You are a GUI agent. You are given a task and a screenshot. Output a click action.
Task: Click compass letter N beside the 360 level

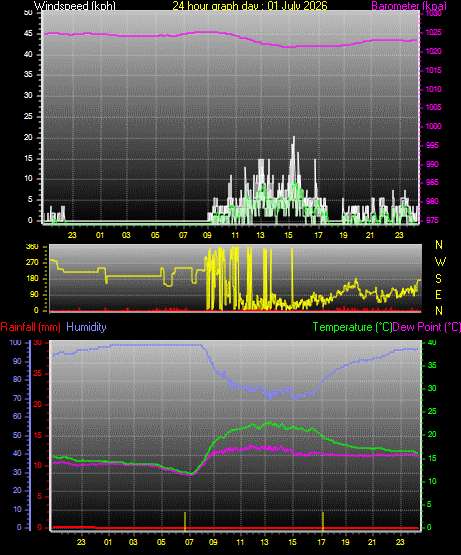pyautogui.click(x=439, y=245)
